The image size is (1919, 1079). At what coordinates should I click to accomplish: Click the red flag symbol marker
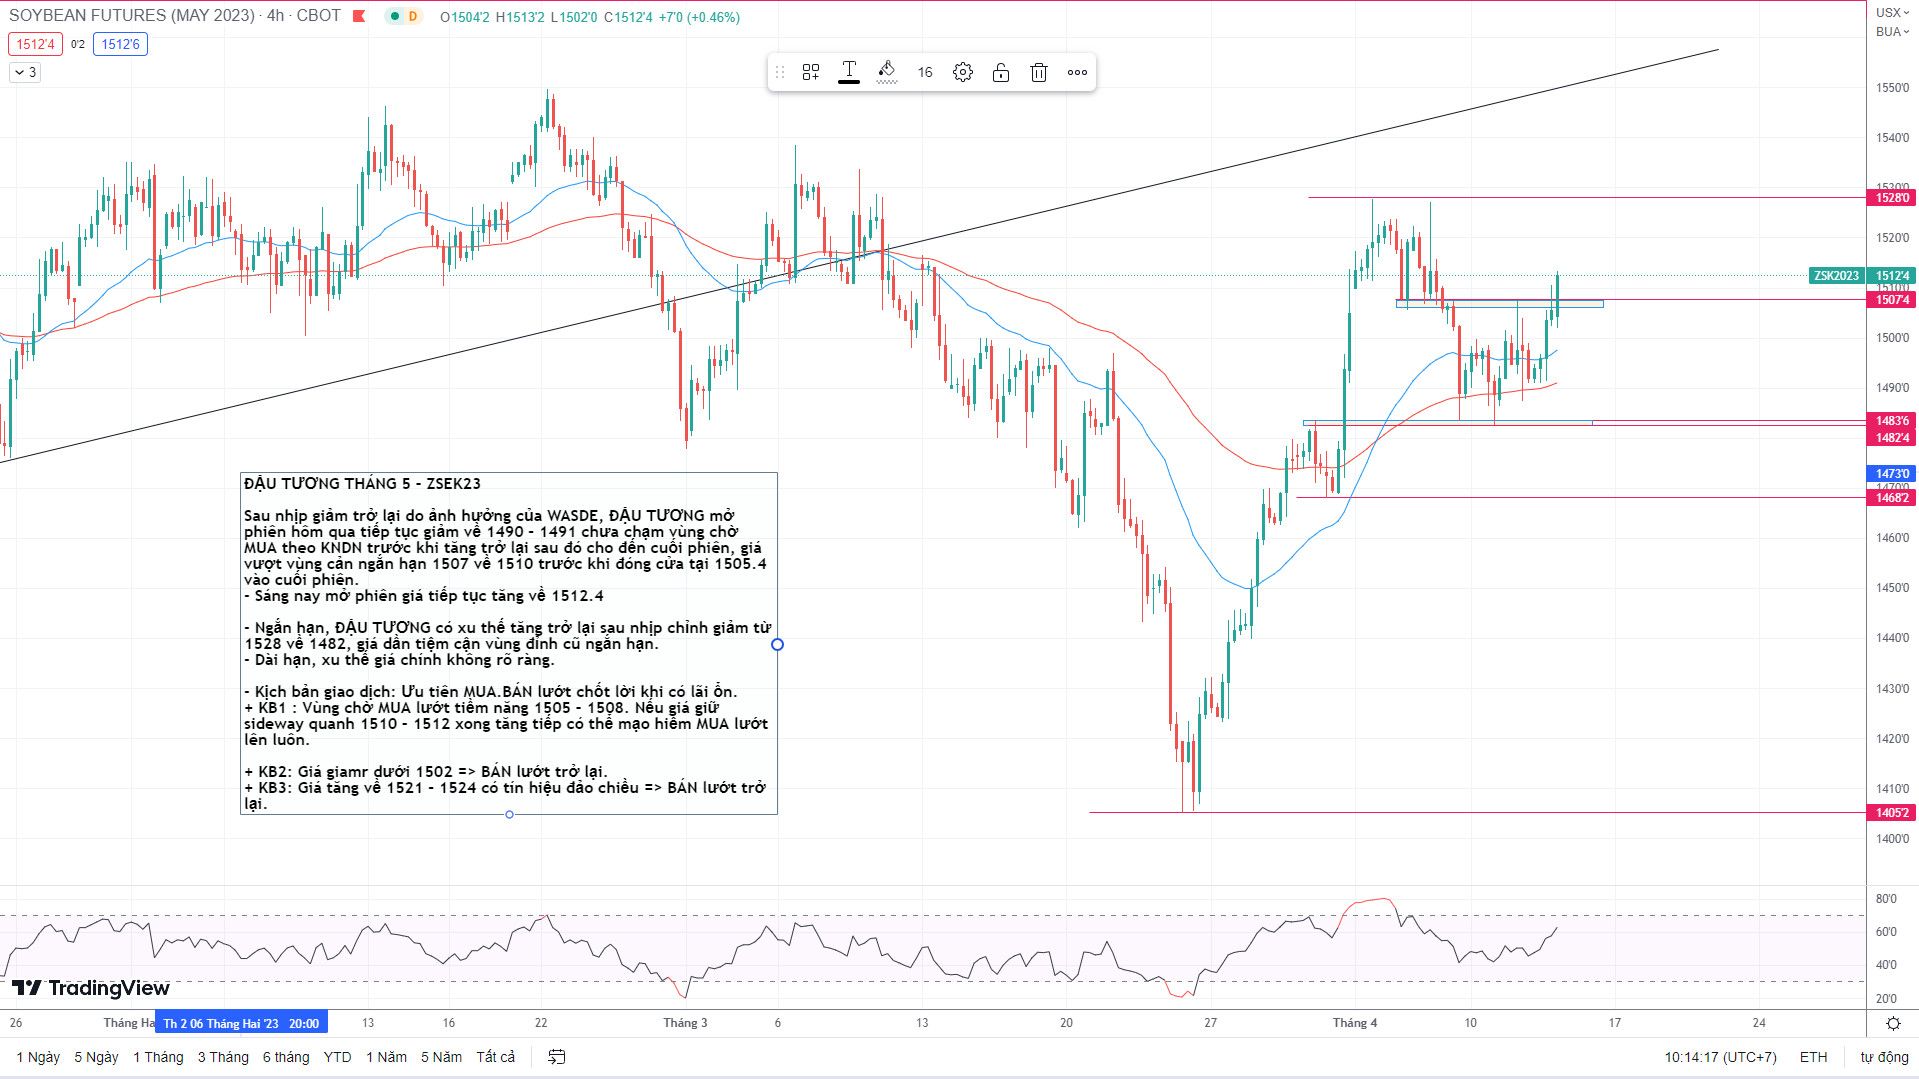(x=359, y=17)
